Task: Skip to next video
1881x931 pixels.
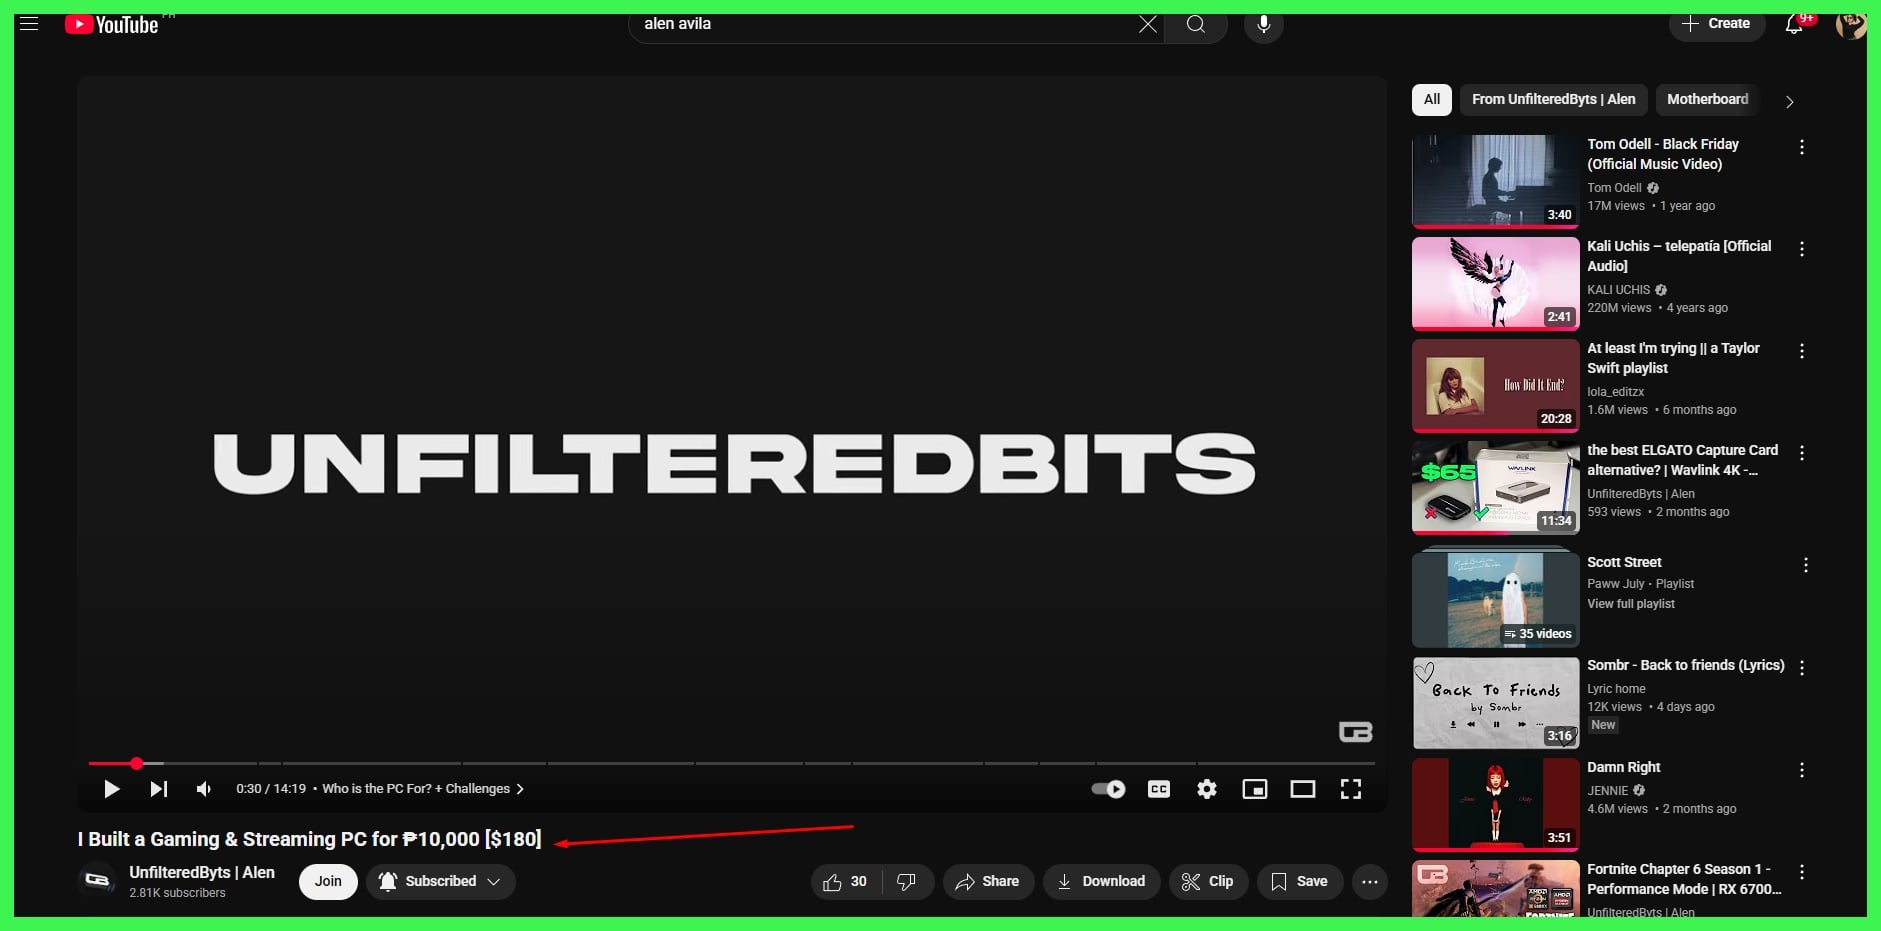Action: (158, 789)
